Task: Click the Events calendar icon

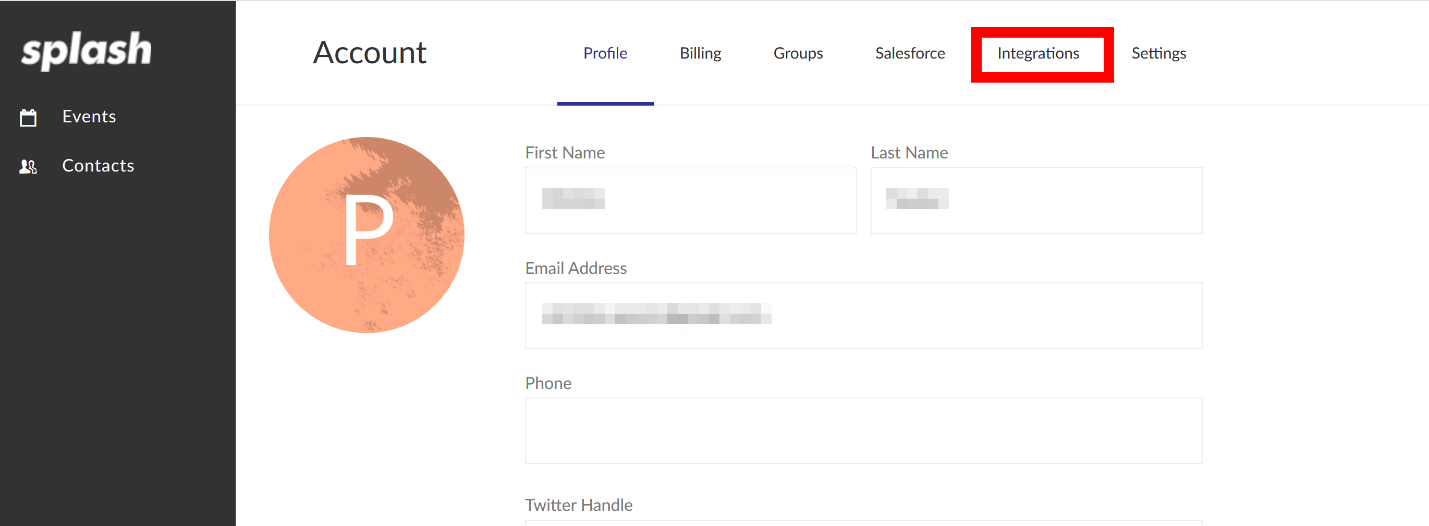Action: click(x=29, y=117)
